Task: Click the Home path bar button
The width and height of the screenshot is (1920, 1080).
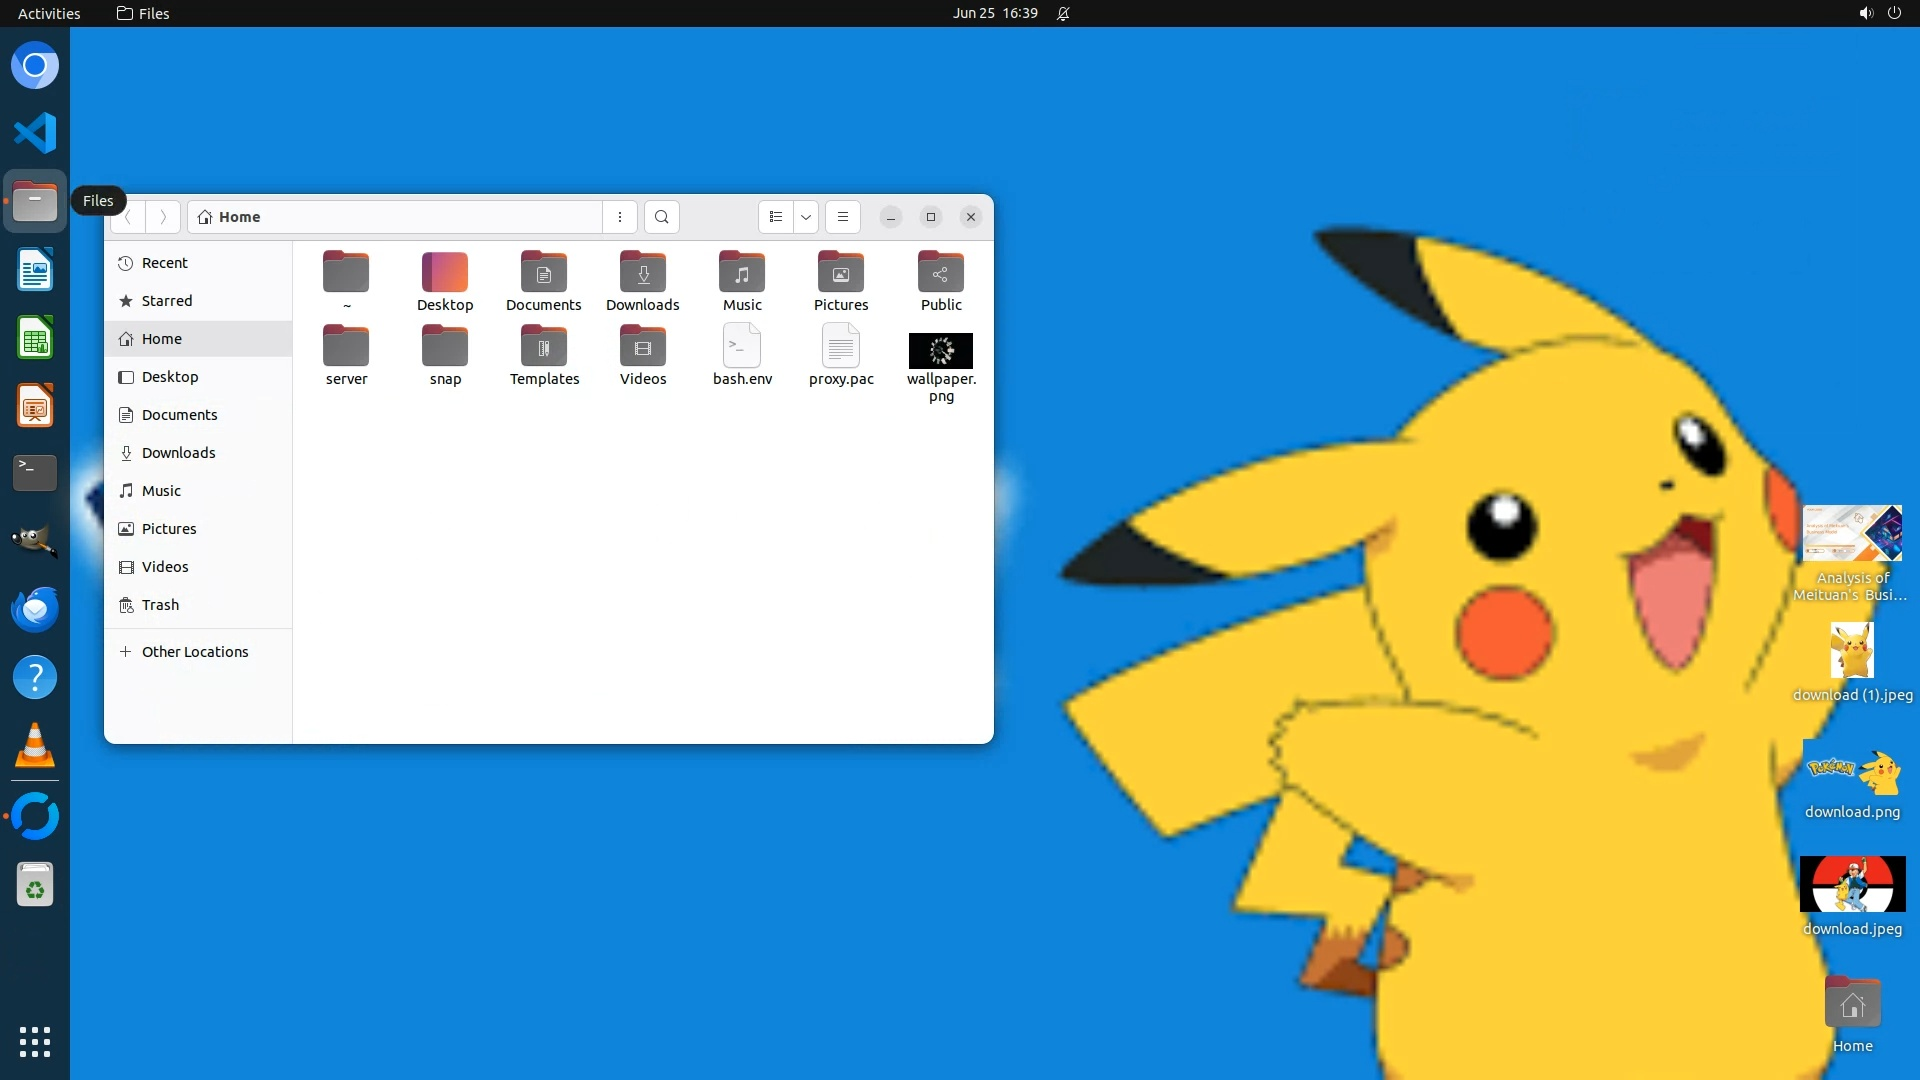Action: 240,217
